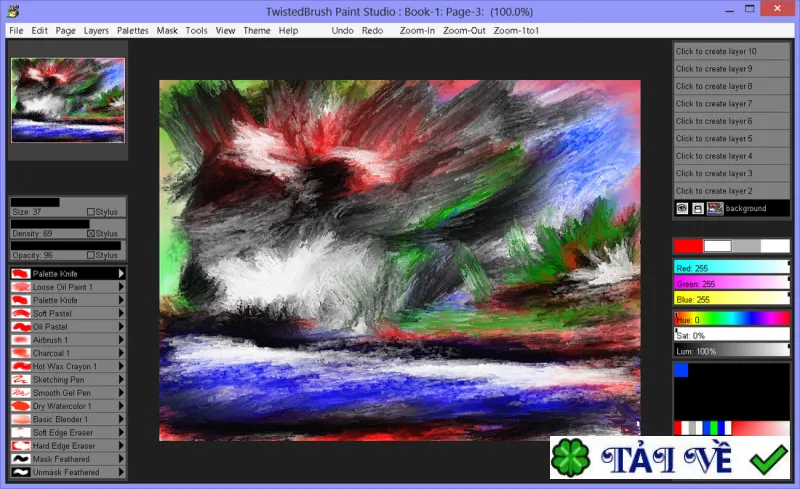Open the Hard Edge Eraser arrow

click(121, 446)
